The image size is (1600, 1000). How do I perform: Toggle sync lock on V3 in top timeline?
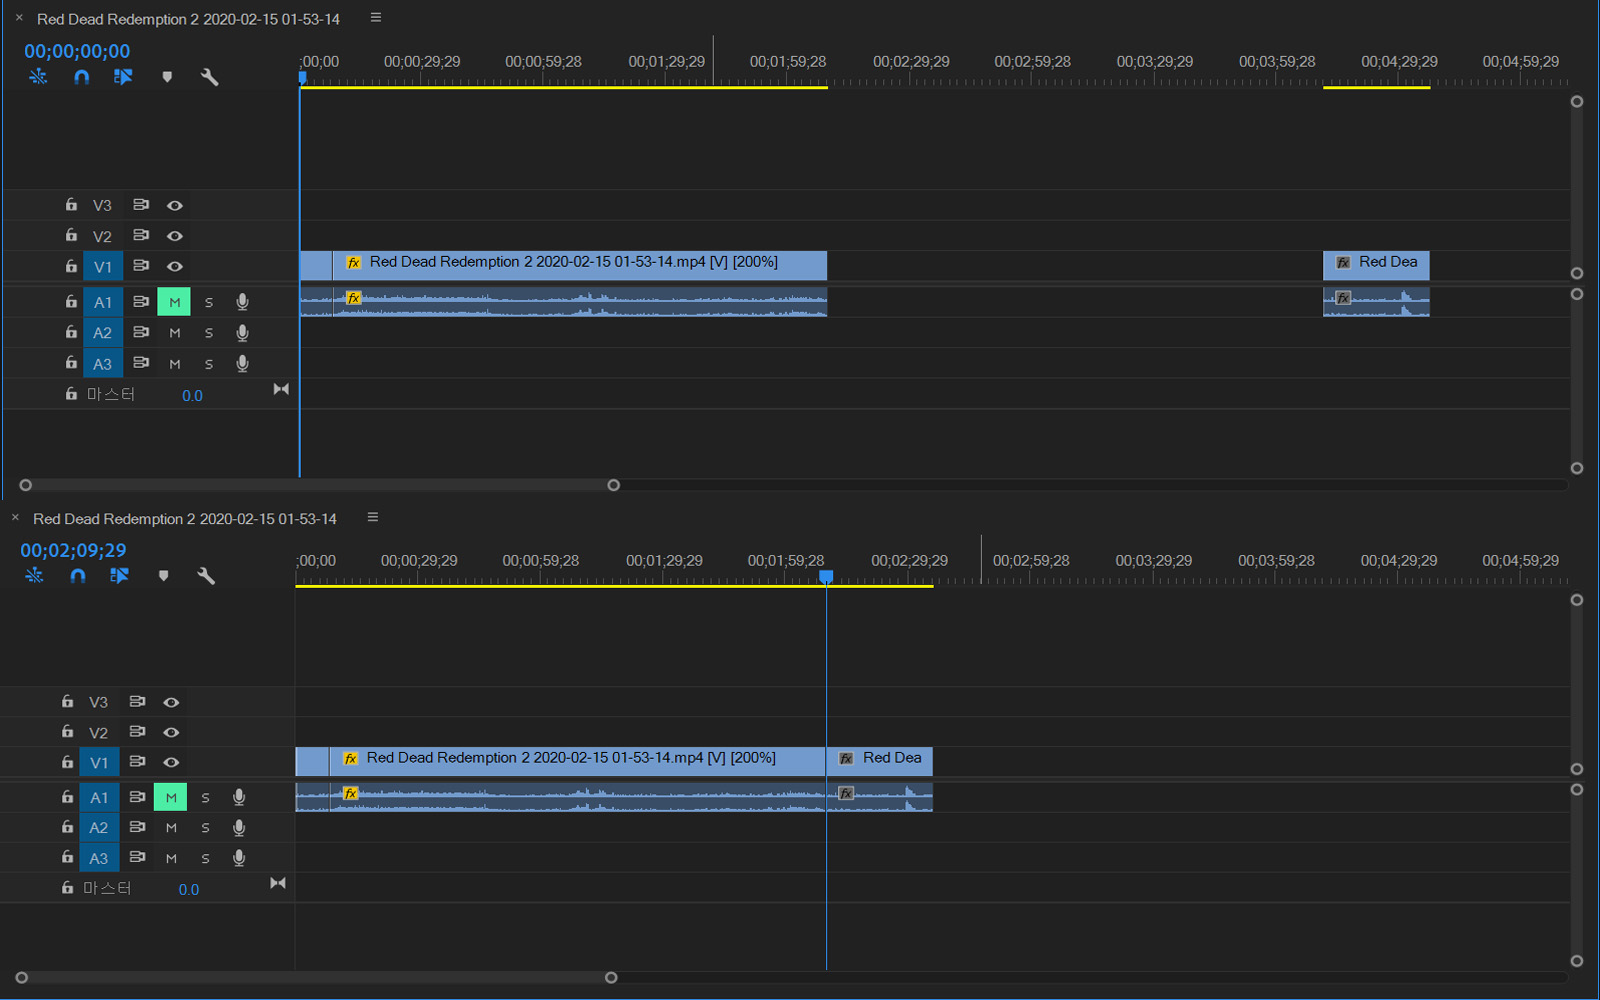coord(141,205)
